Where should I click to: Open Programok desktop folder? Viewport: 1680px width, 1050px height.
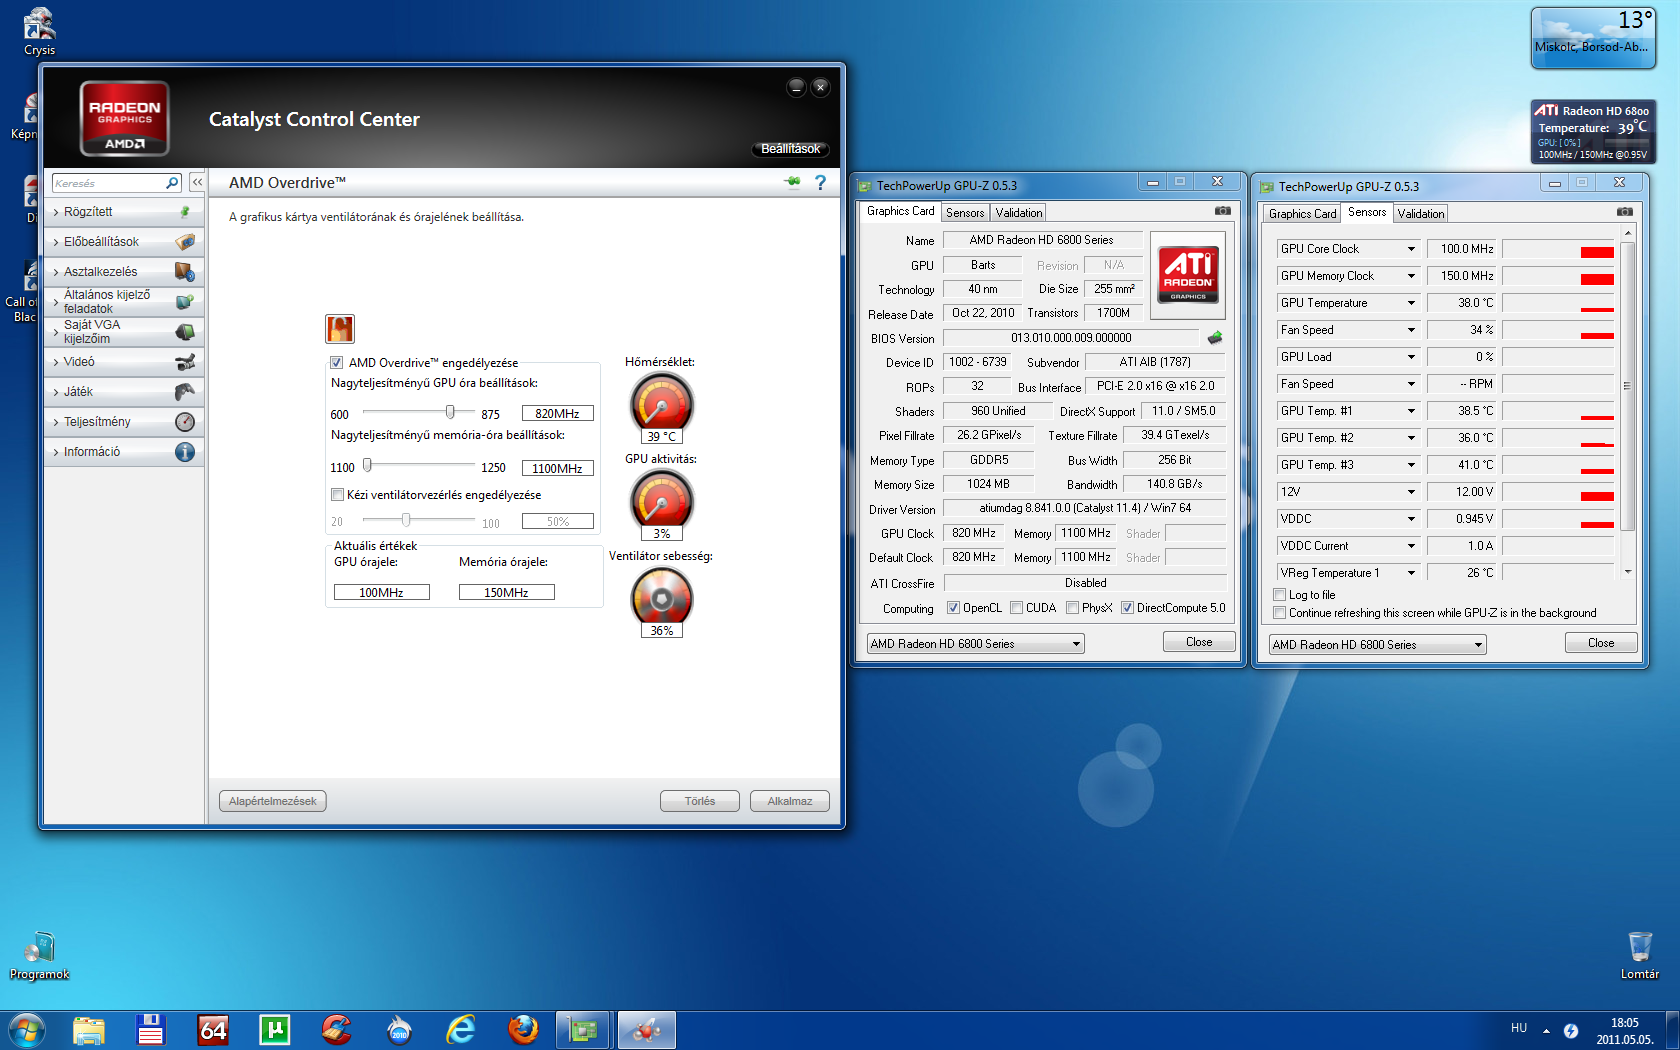[40, 956]
